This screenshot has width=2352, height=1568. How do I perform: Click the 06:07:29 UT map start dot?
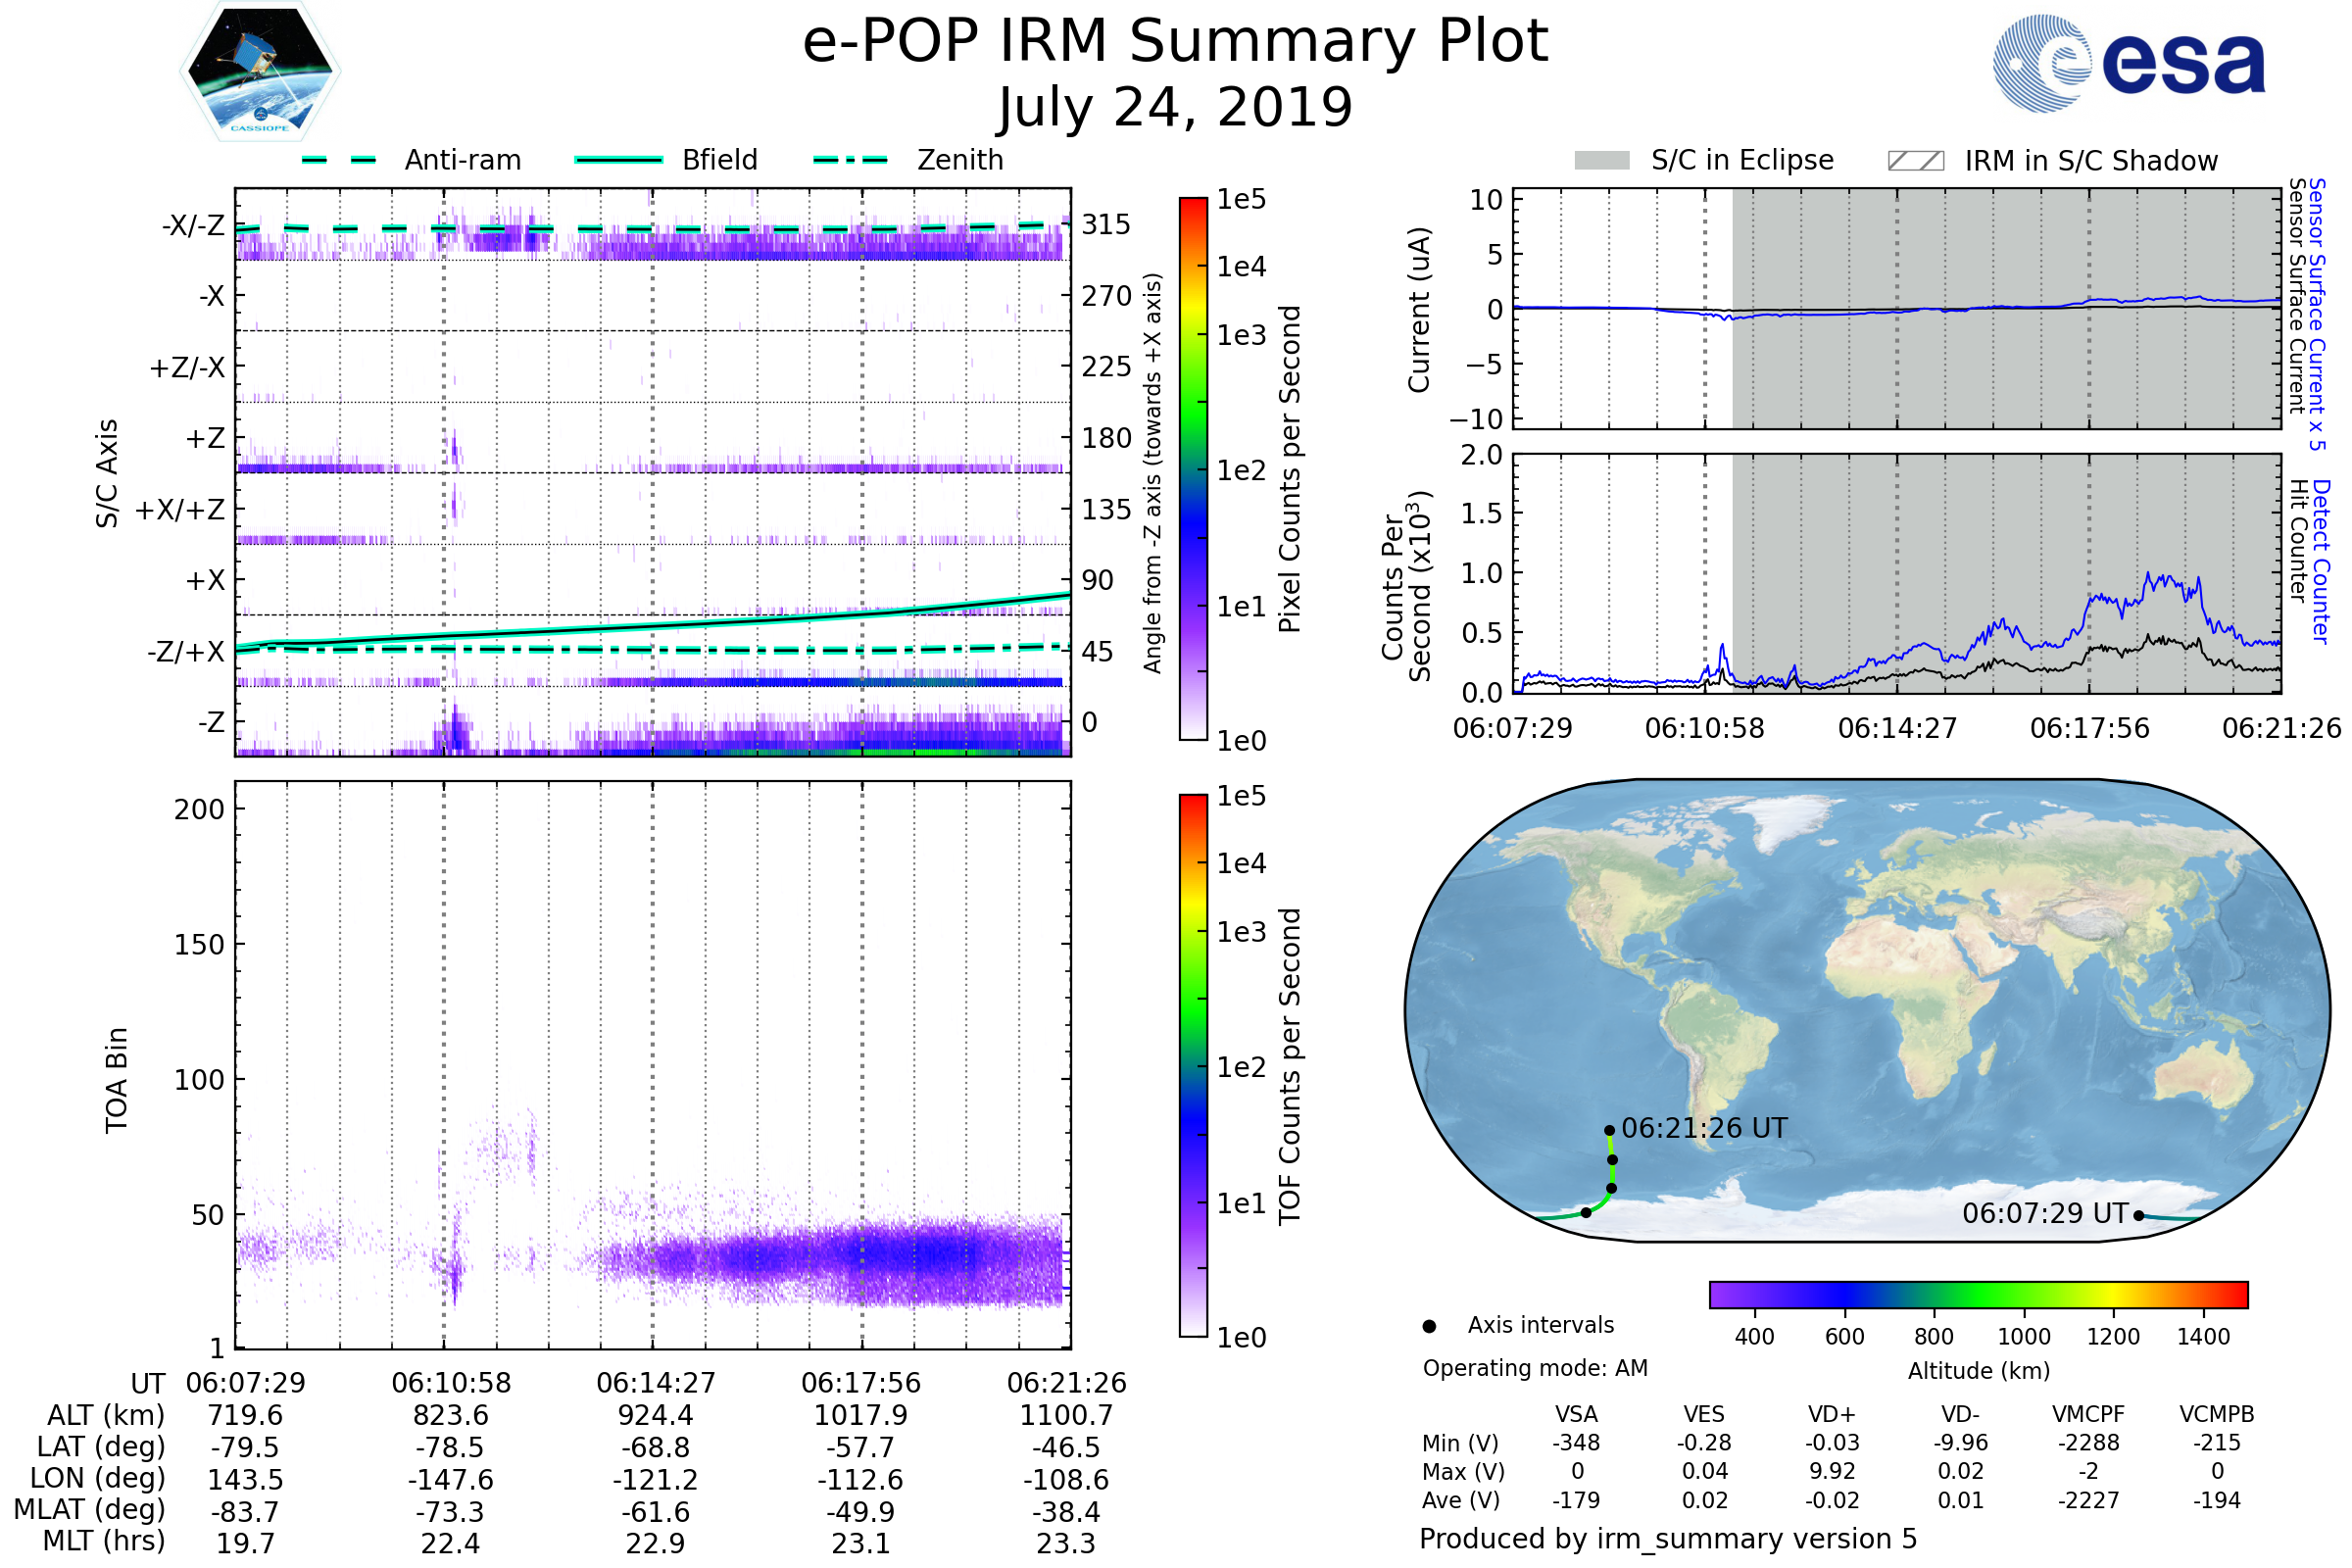(x=2138, y=1216)
